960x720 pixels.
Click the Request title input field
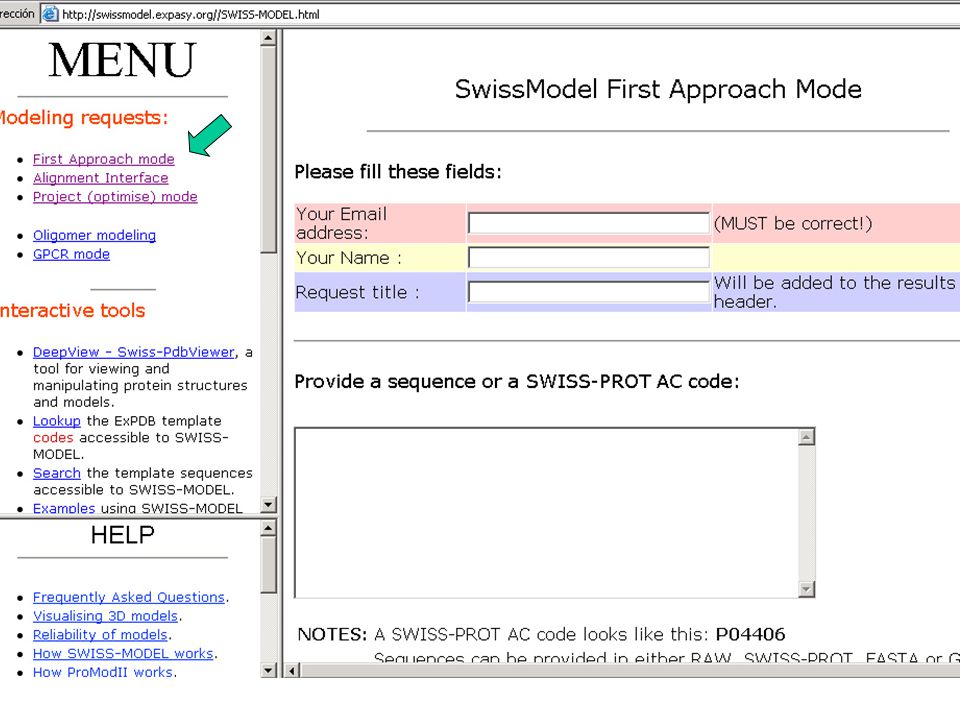click(588, 292)
